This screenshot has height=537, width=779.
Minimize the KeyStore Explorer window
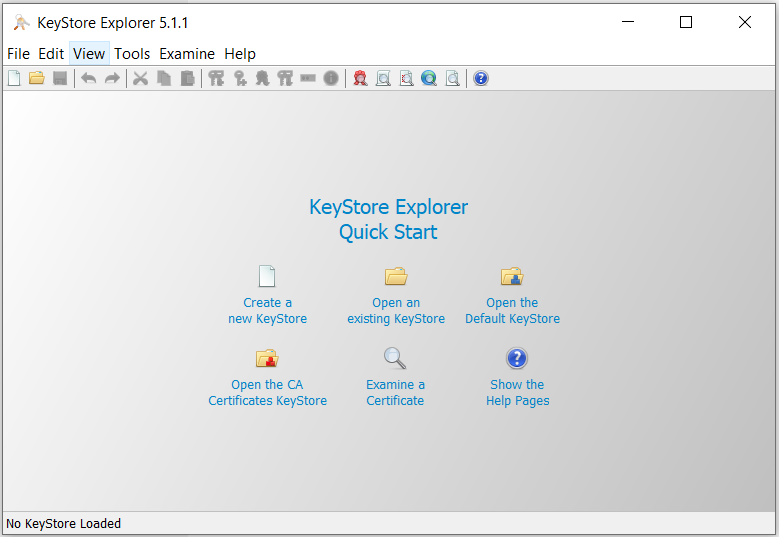click(628, 22)
